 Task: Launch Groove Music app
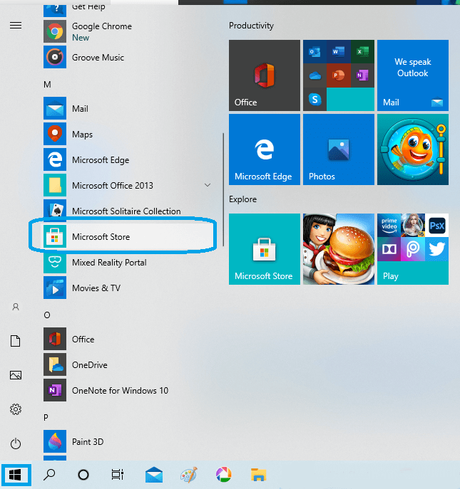[x=127, y=57]
